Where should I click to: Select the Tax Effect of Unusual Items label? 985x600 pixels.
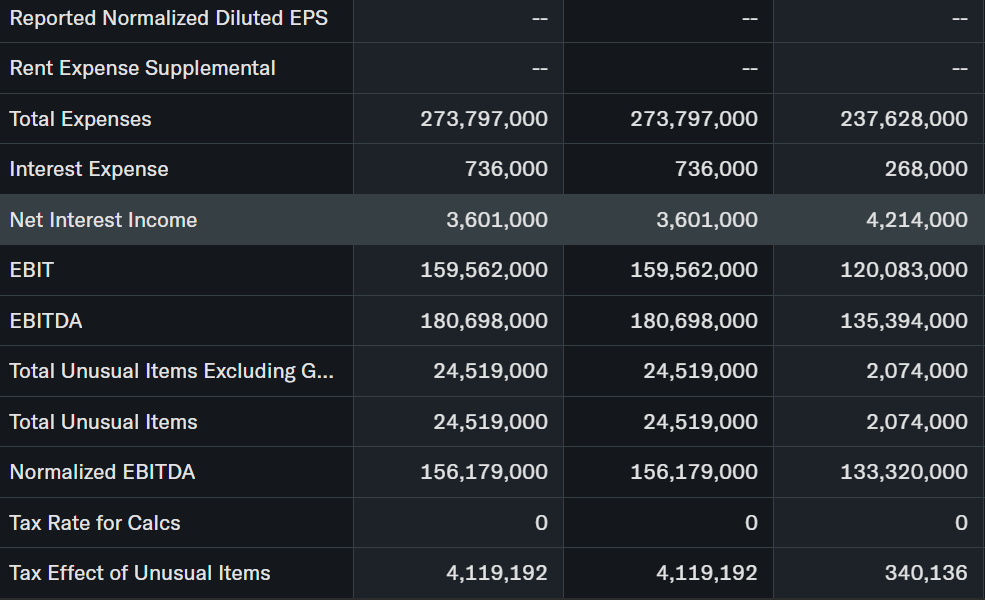[x=140, y=573]
